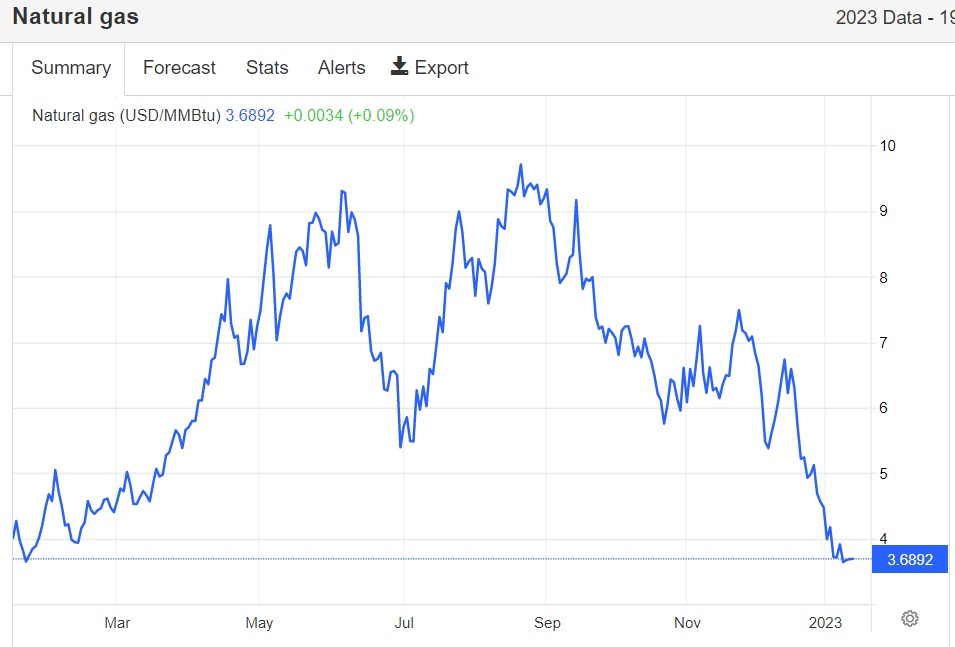The image size is (955, 647).
Task: Switch to the Summary tab
Action: (70, 68)
